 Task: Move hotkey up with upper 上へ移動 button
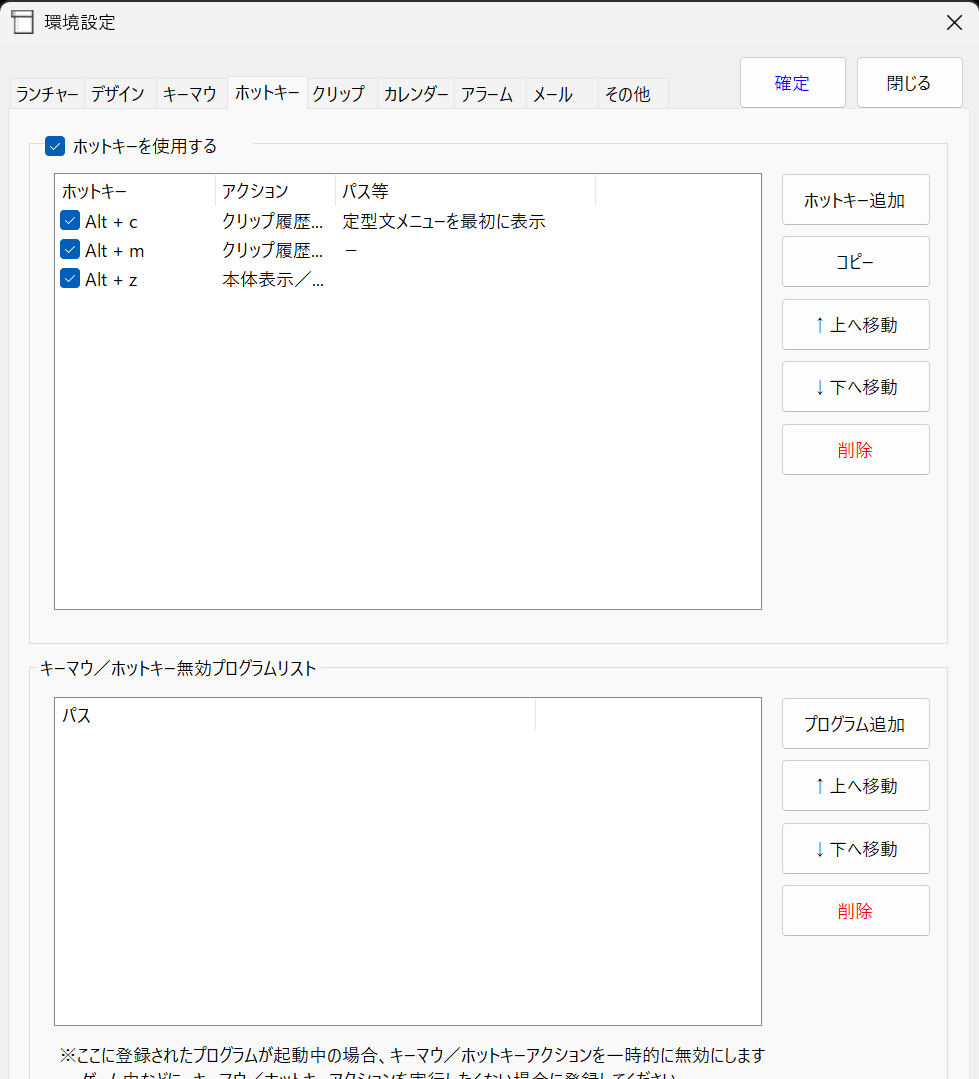pos(855,325)
